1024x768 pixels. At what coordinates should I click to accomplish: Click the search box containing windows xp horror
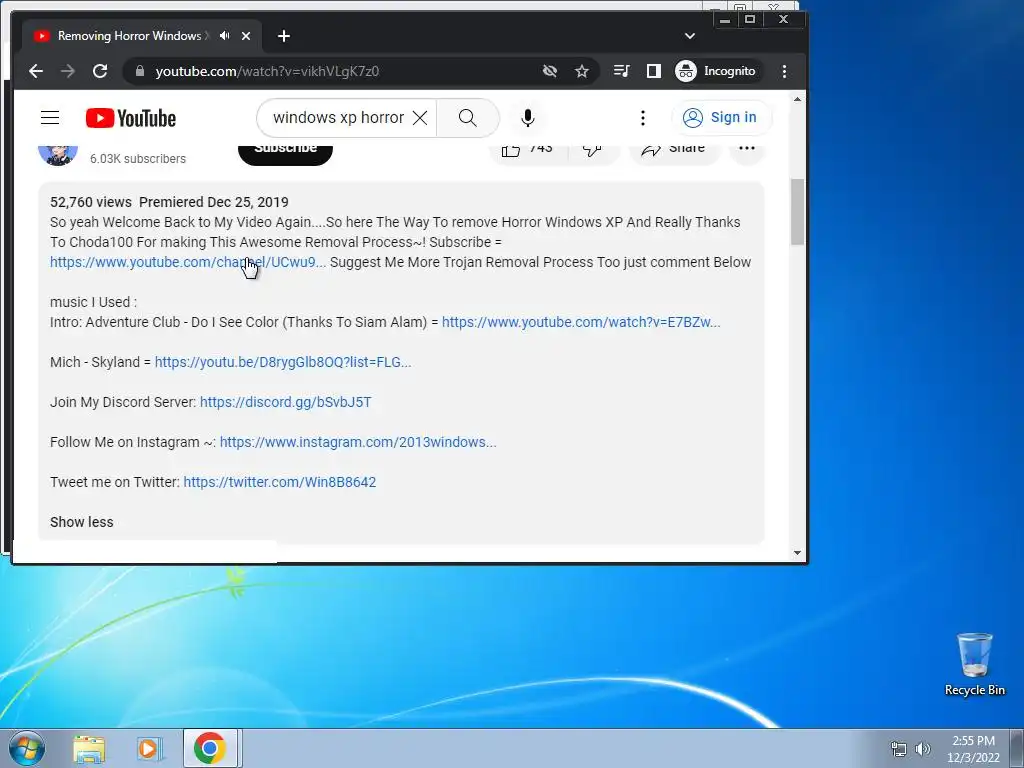coord(338,118)
